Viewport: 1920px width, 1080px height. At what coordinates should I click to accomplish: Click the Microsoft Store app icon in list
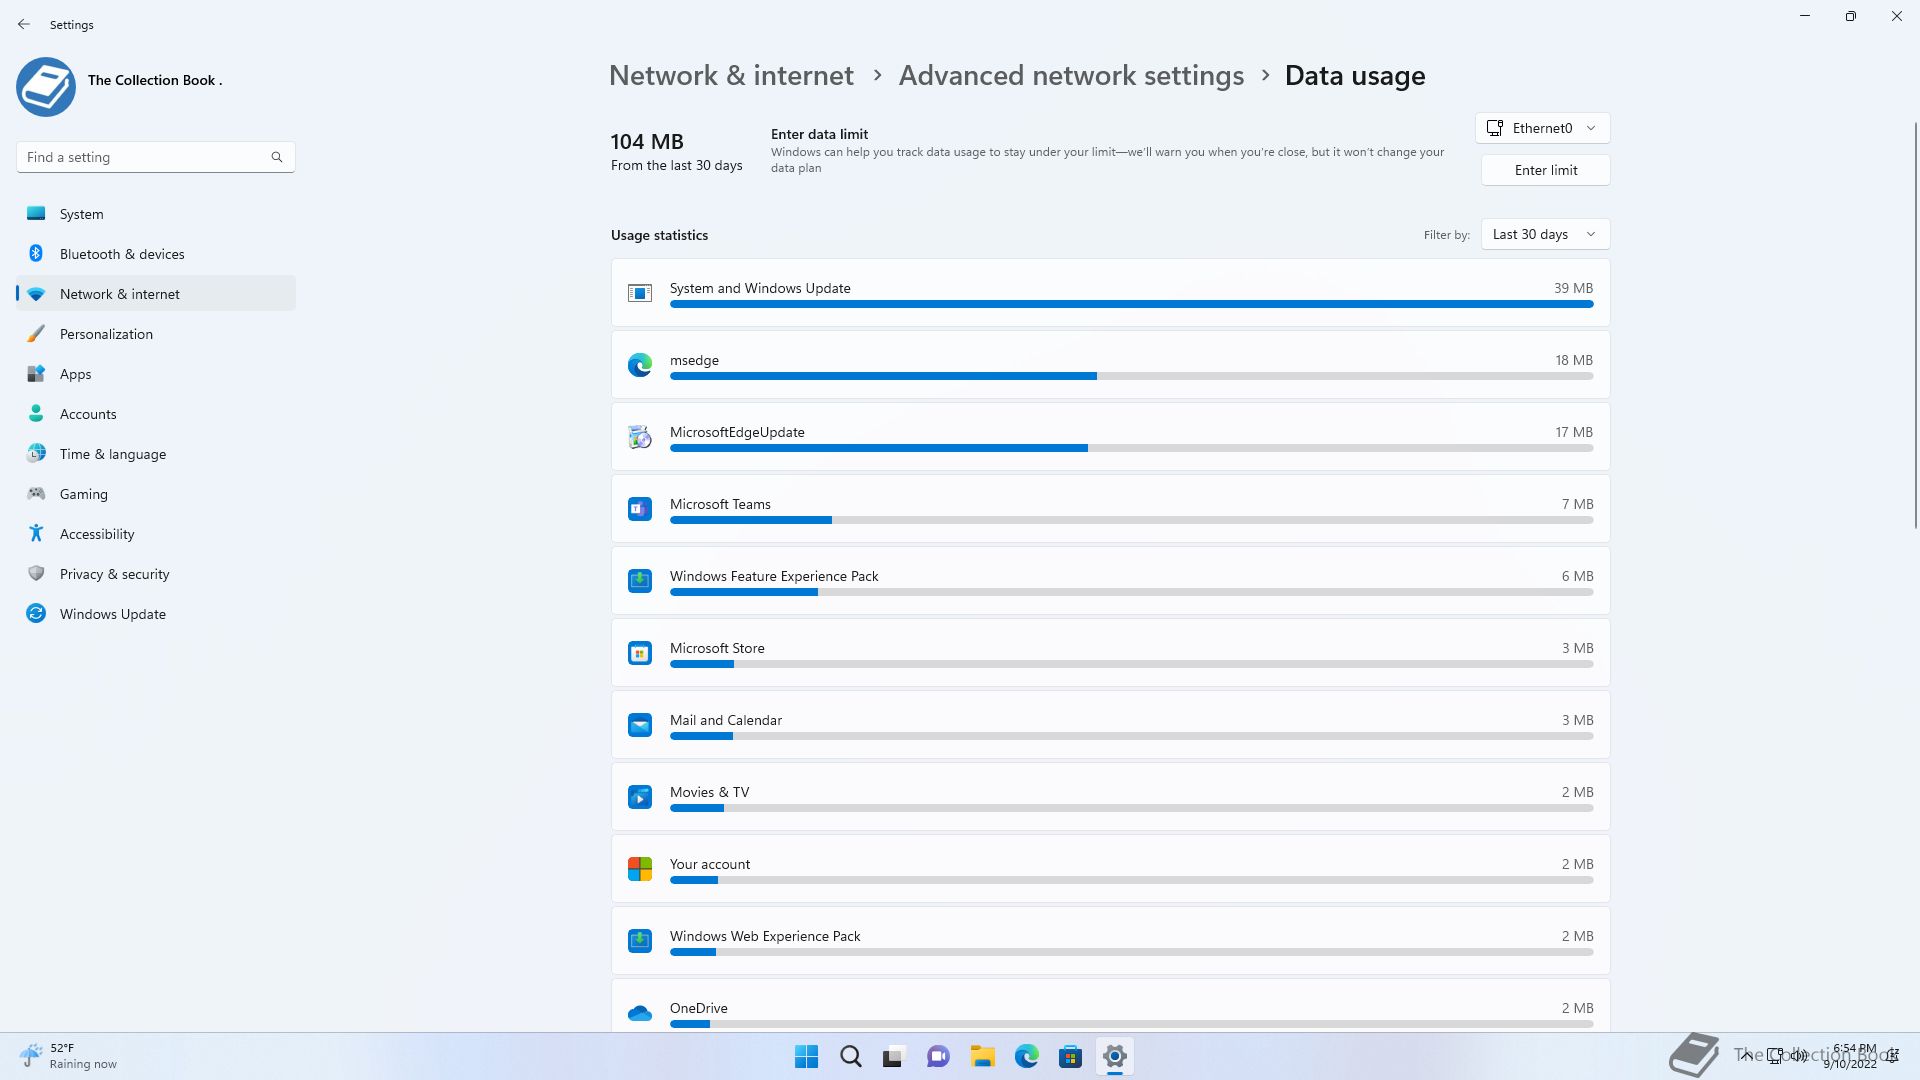click(x=640, y=653)
